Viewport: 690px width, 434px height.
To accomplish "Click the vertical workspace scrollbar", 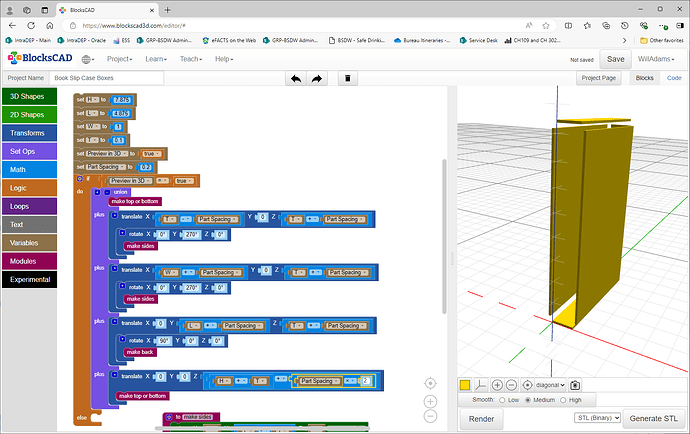I will pos(444,237).
